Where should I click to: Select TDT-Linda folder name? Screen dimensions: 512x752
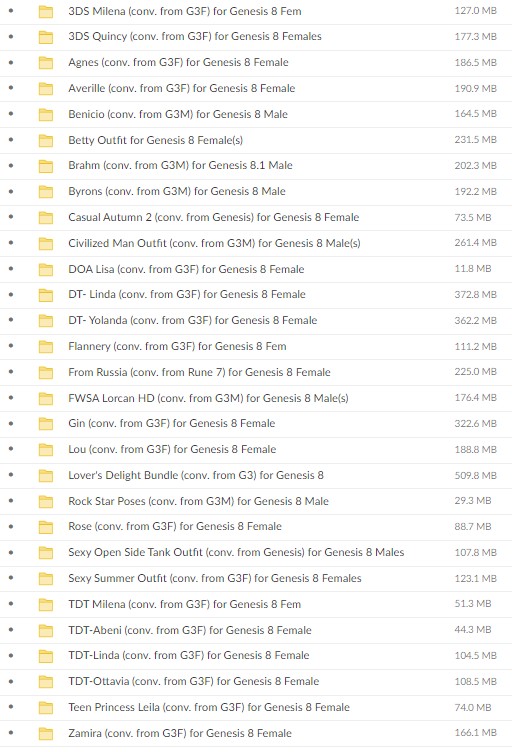point(188,656)
